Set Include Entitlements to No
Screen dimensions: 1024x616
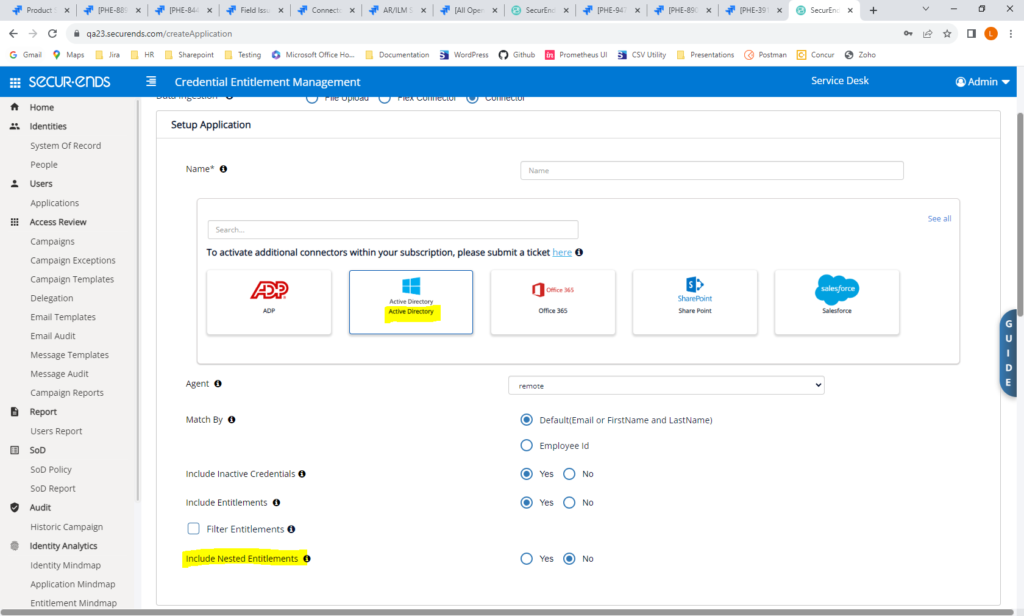[569, 503]
